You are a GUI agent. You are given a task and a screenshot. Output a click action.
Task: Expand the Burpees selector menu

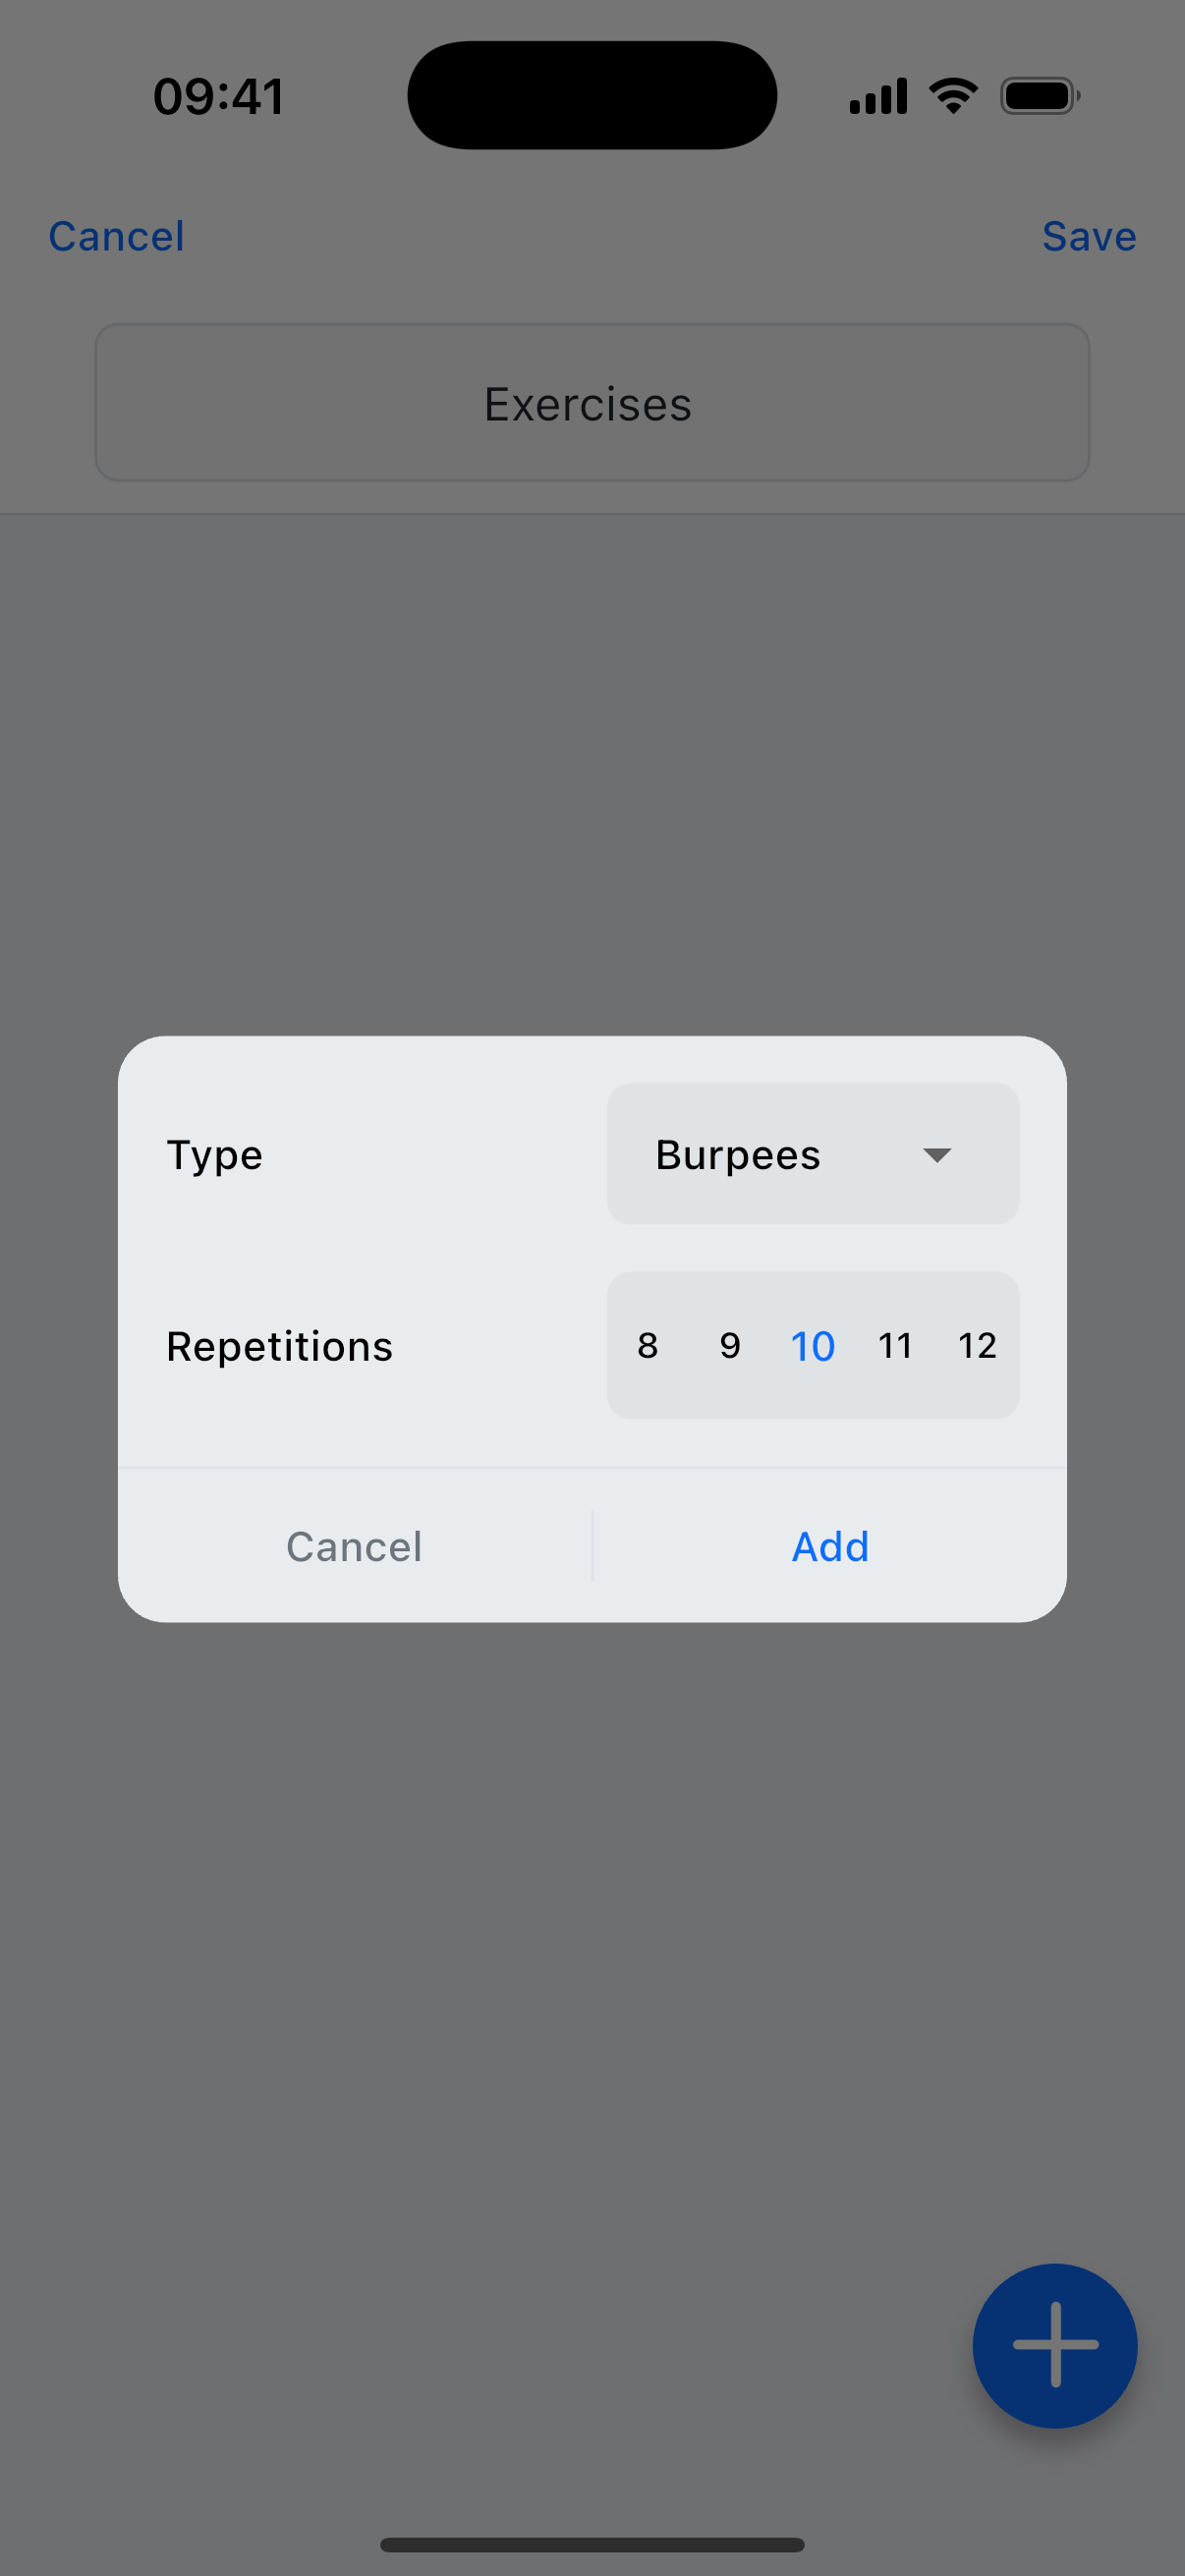coord(812,1155)
